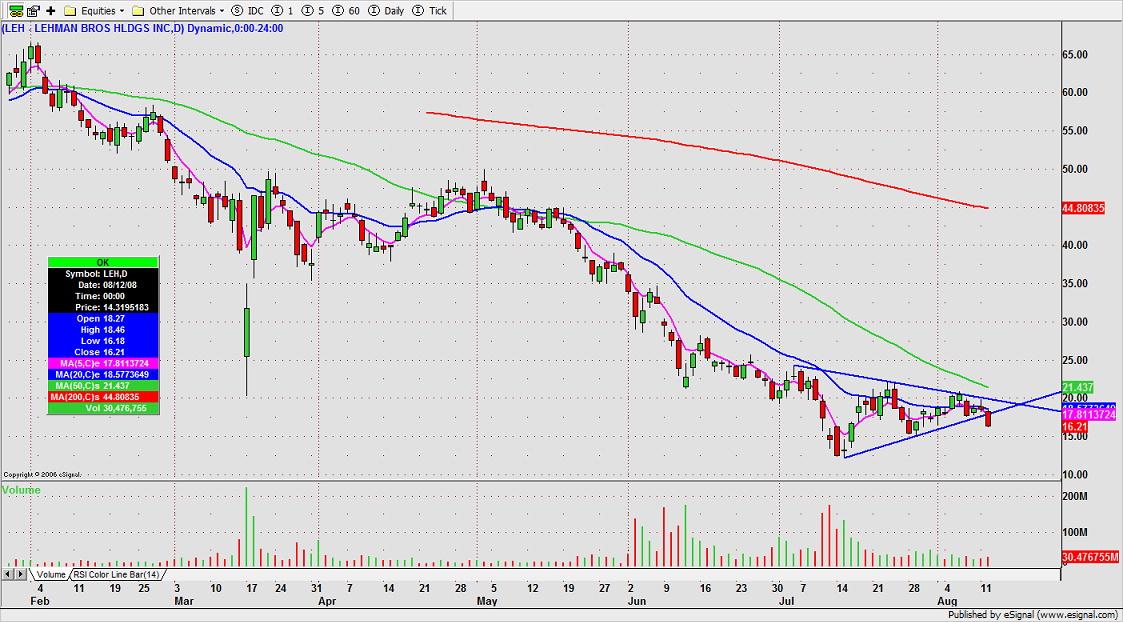
Task: Switch to the 60 minute interval
Action: (x=346, y=11)
